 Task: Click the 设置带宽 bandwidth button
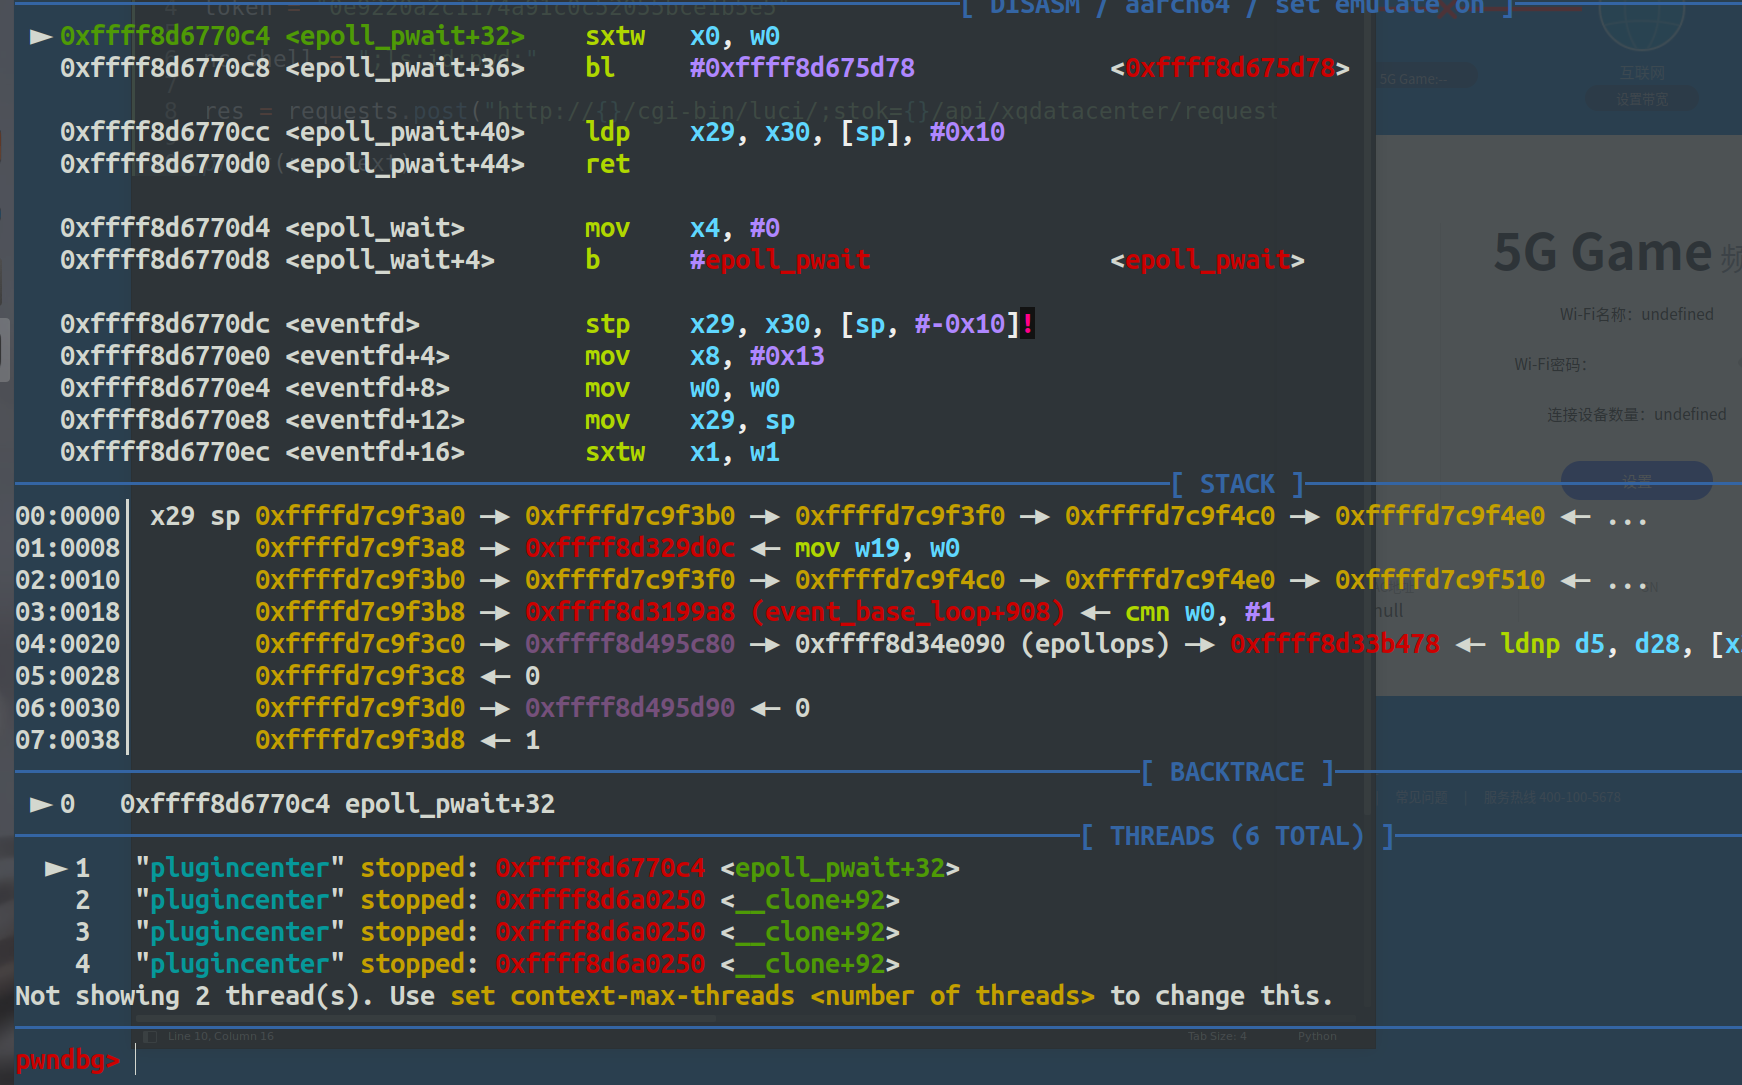pyautogui.click(x=1641, y=99)
